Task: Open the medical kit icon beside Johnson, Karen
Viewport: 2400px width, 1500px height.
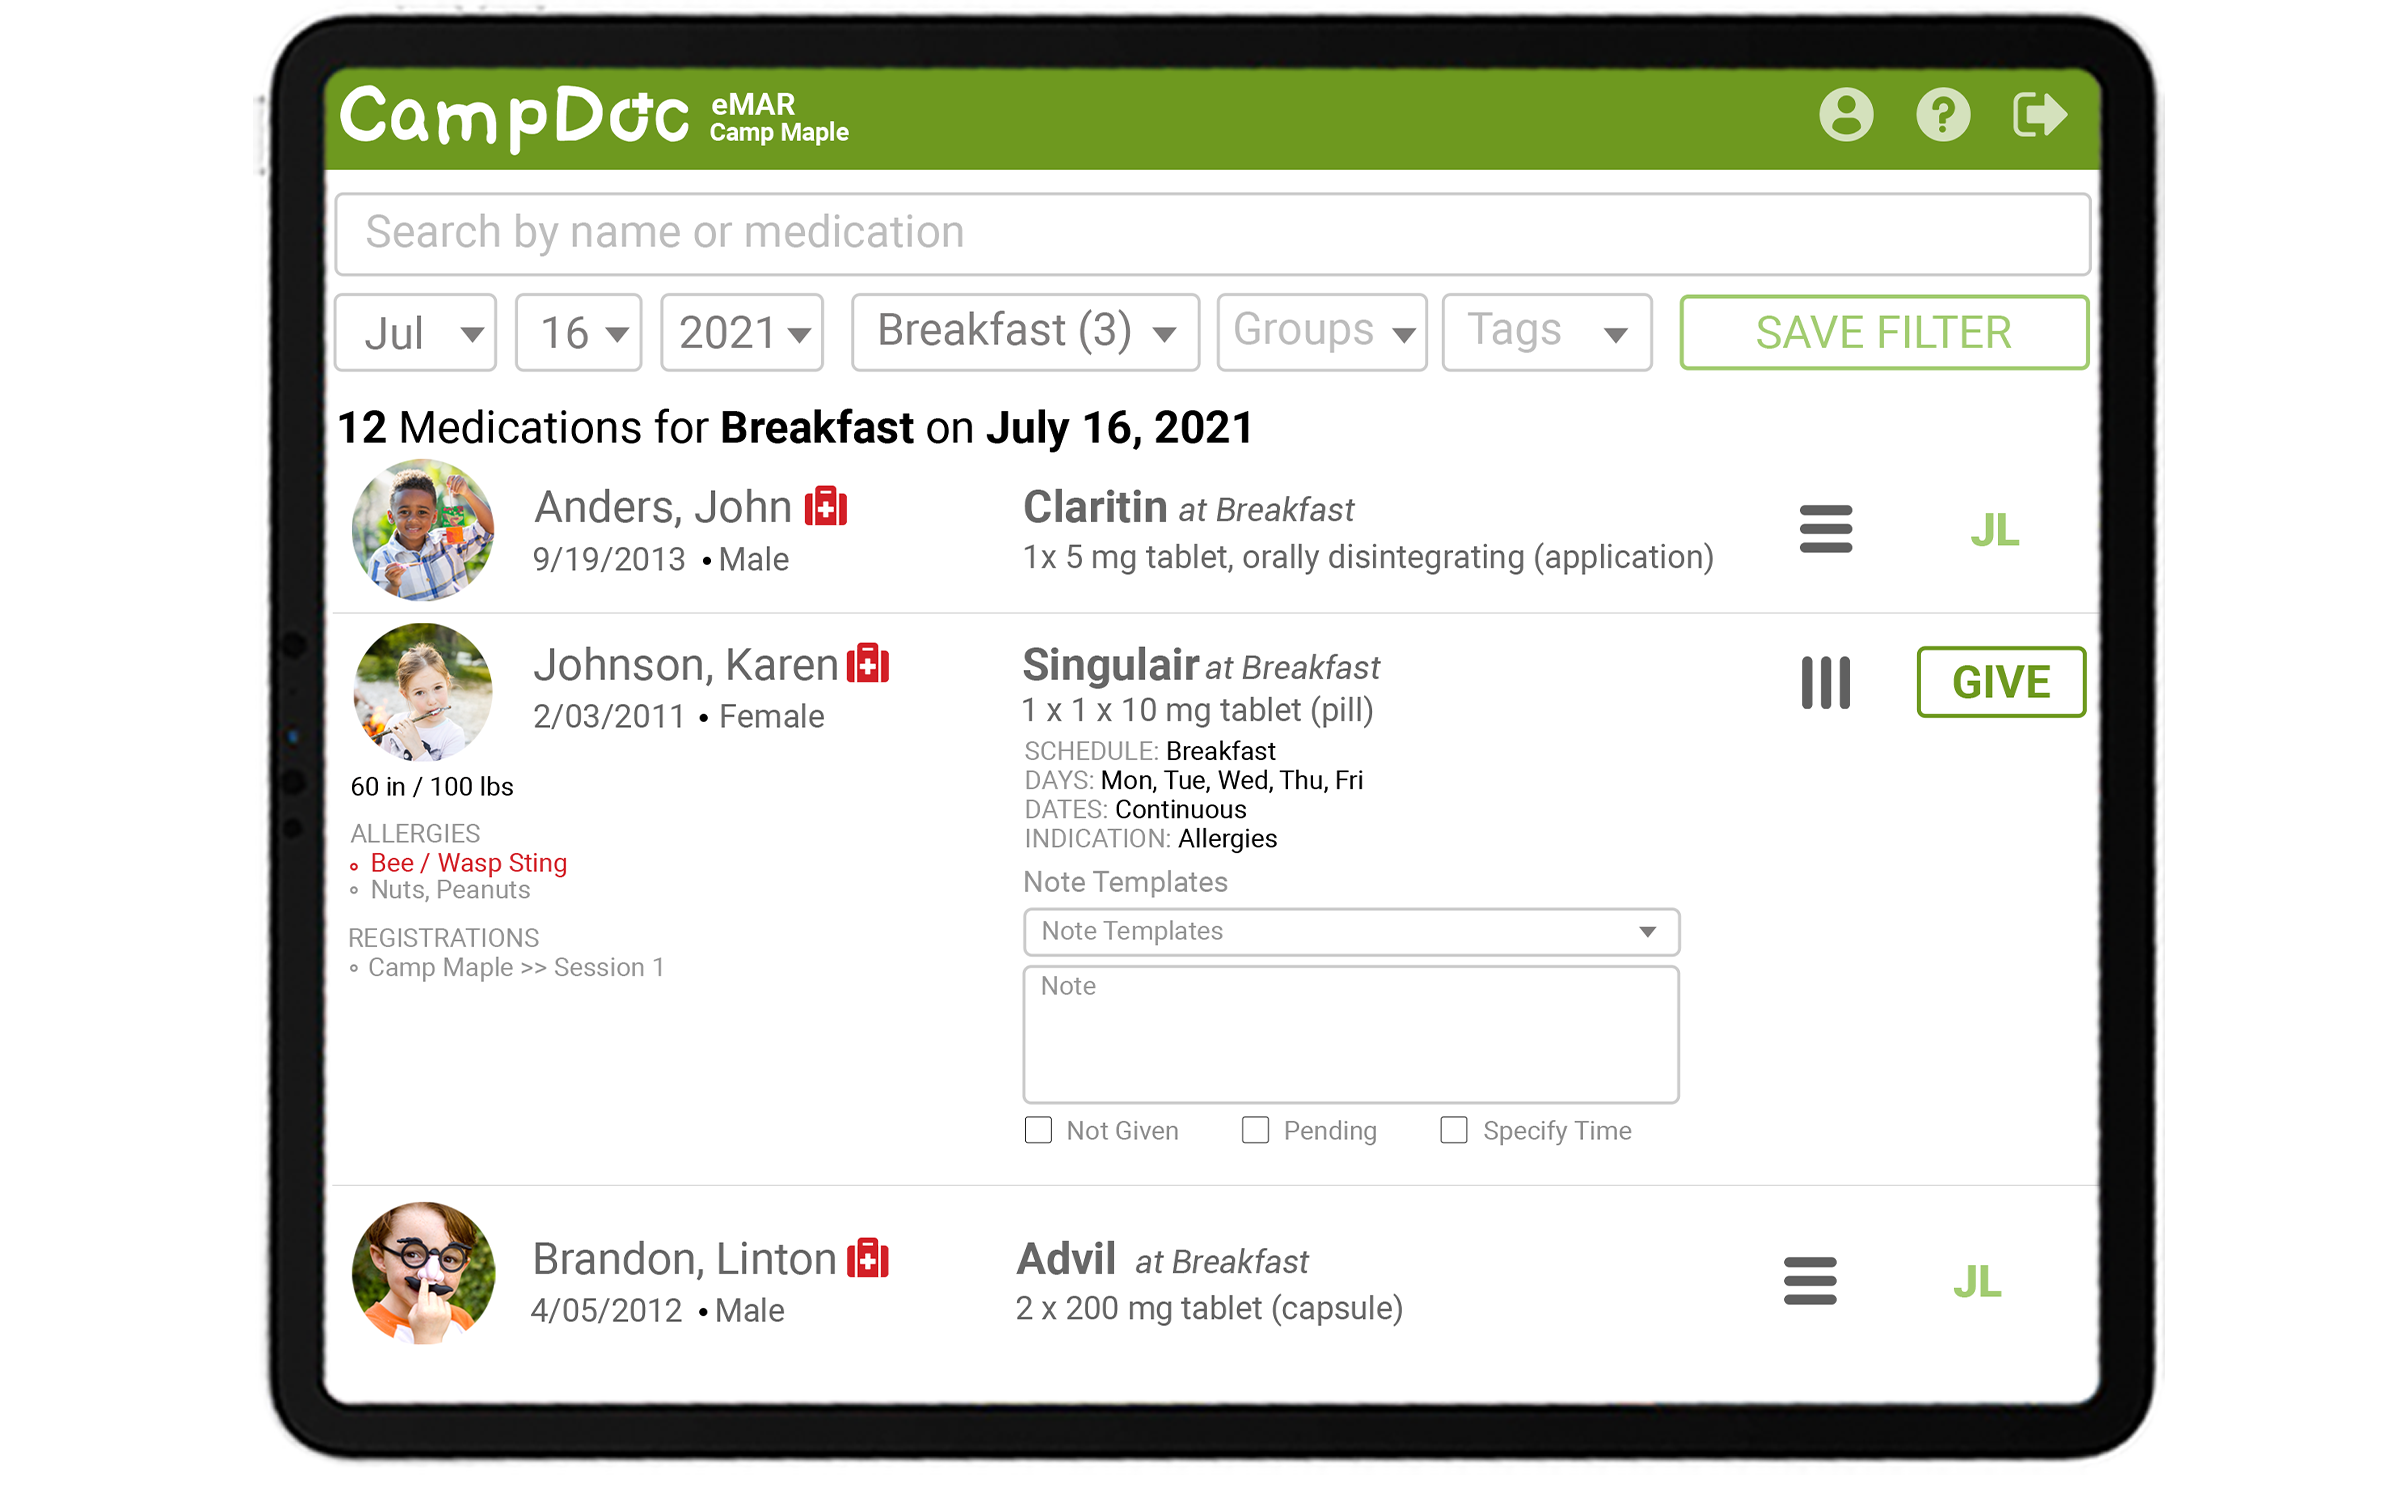Action: tap(868, 664)
